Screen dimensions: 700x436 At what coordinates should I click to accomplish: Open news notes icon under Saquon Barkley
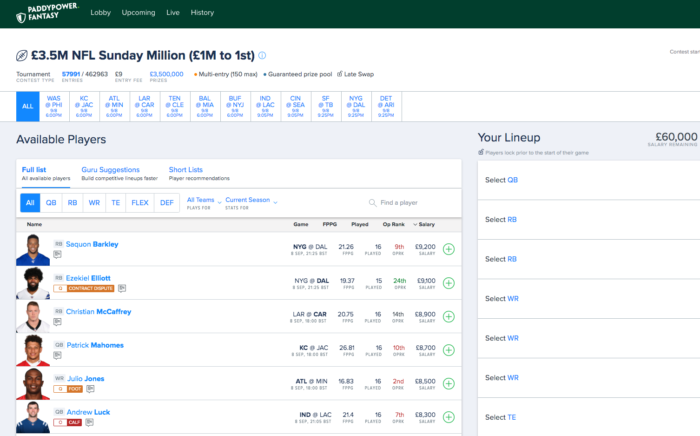click(x=58, y=255)
